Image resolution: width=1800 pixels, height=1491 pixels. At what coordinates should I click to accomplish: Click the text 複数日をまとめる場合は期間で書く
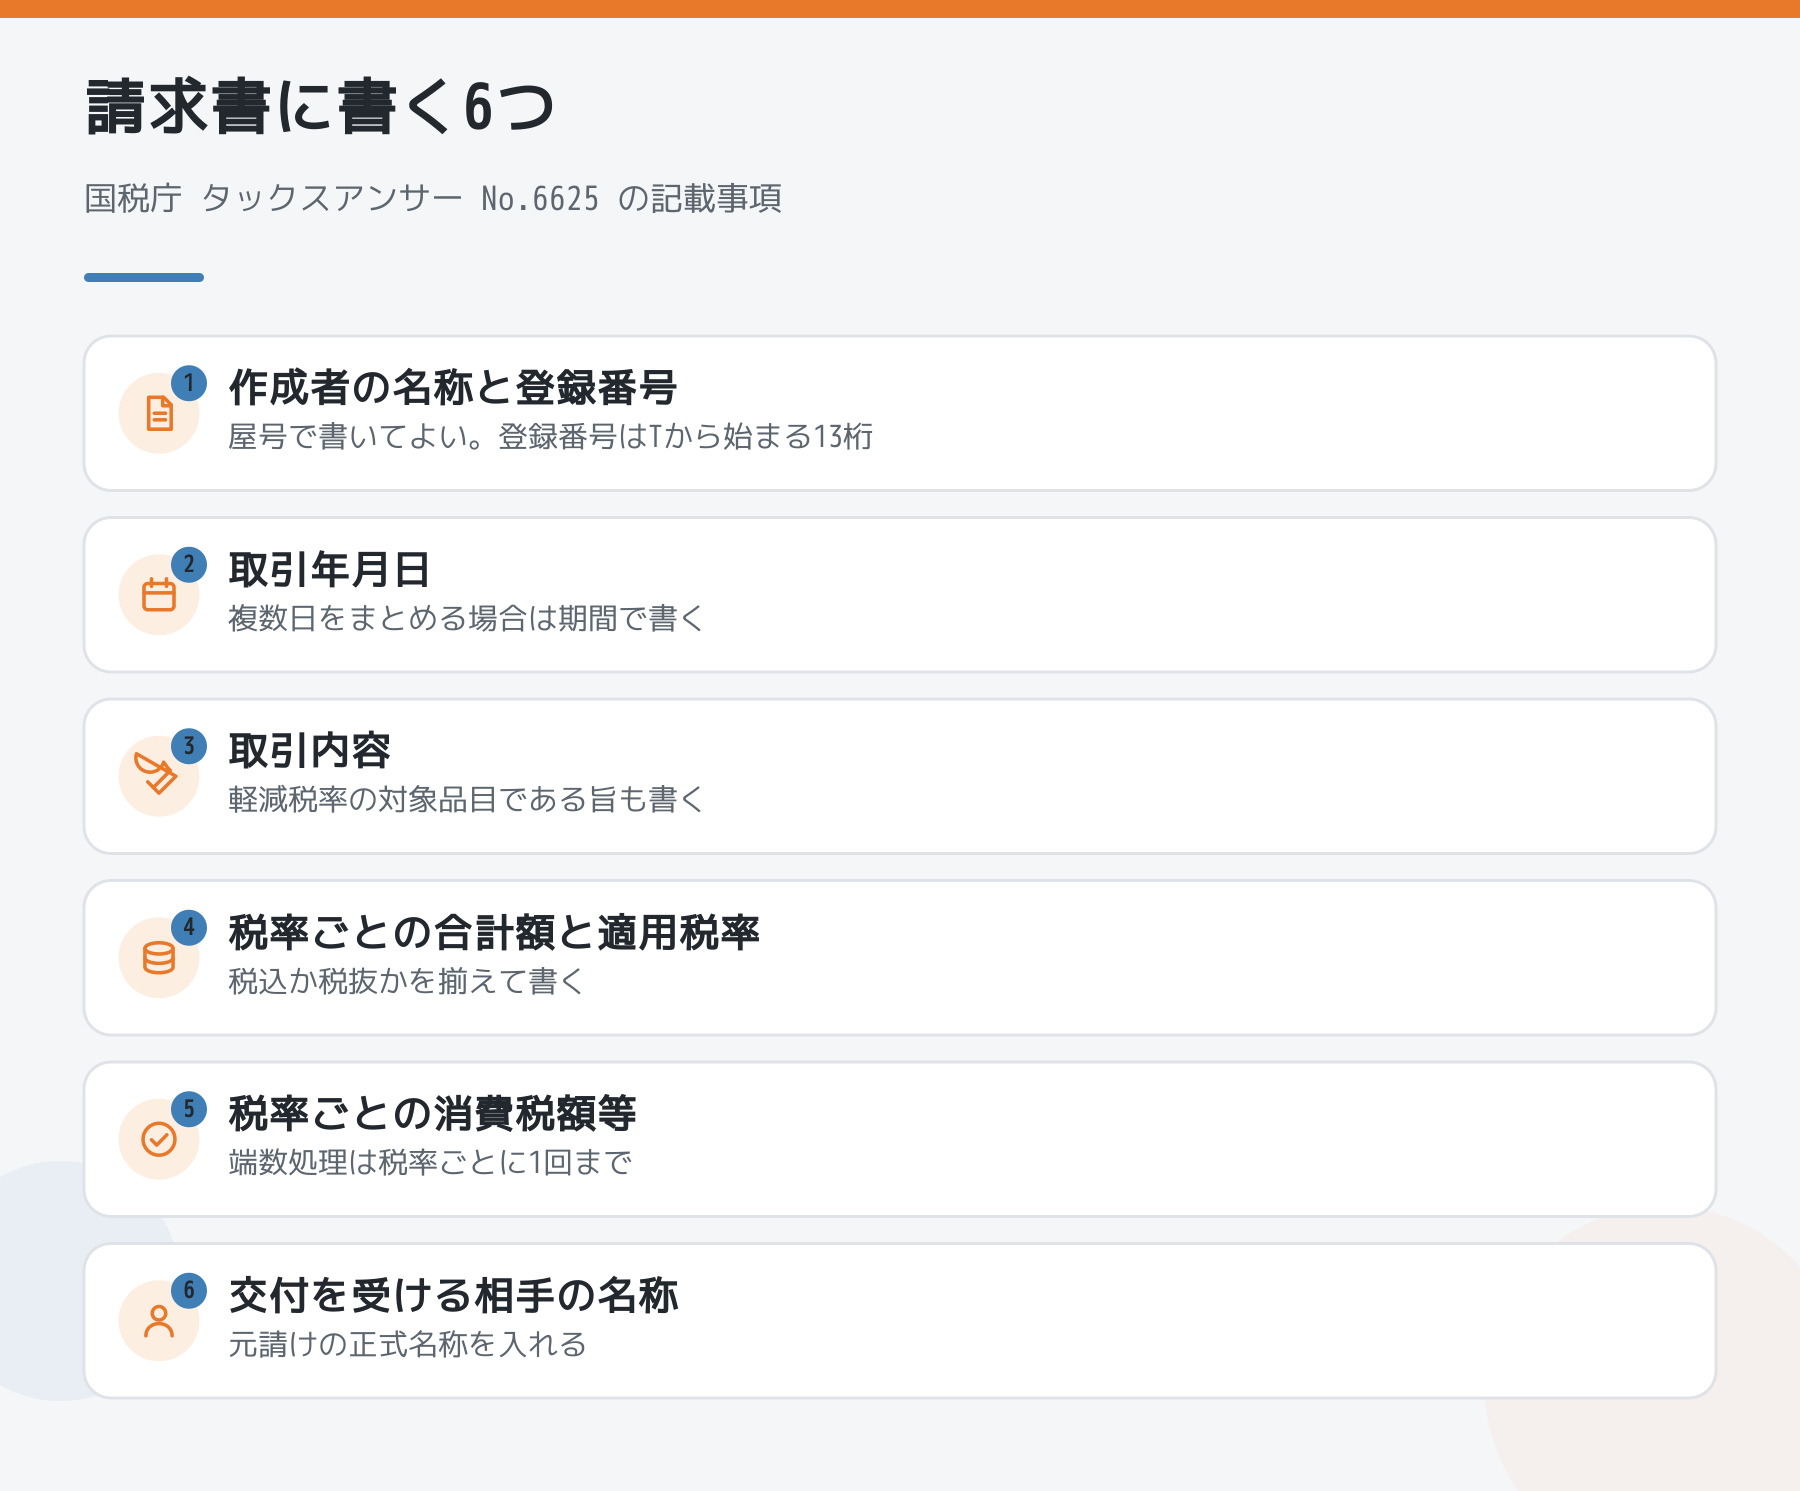[x=466, y=619]
